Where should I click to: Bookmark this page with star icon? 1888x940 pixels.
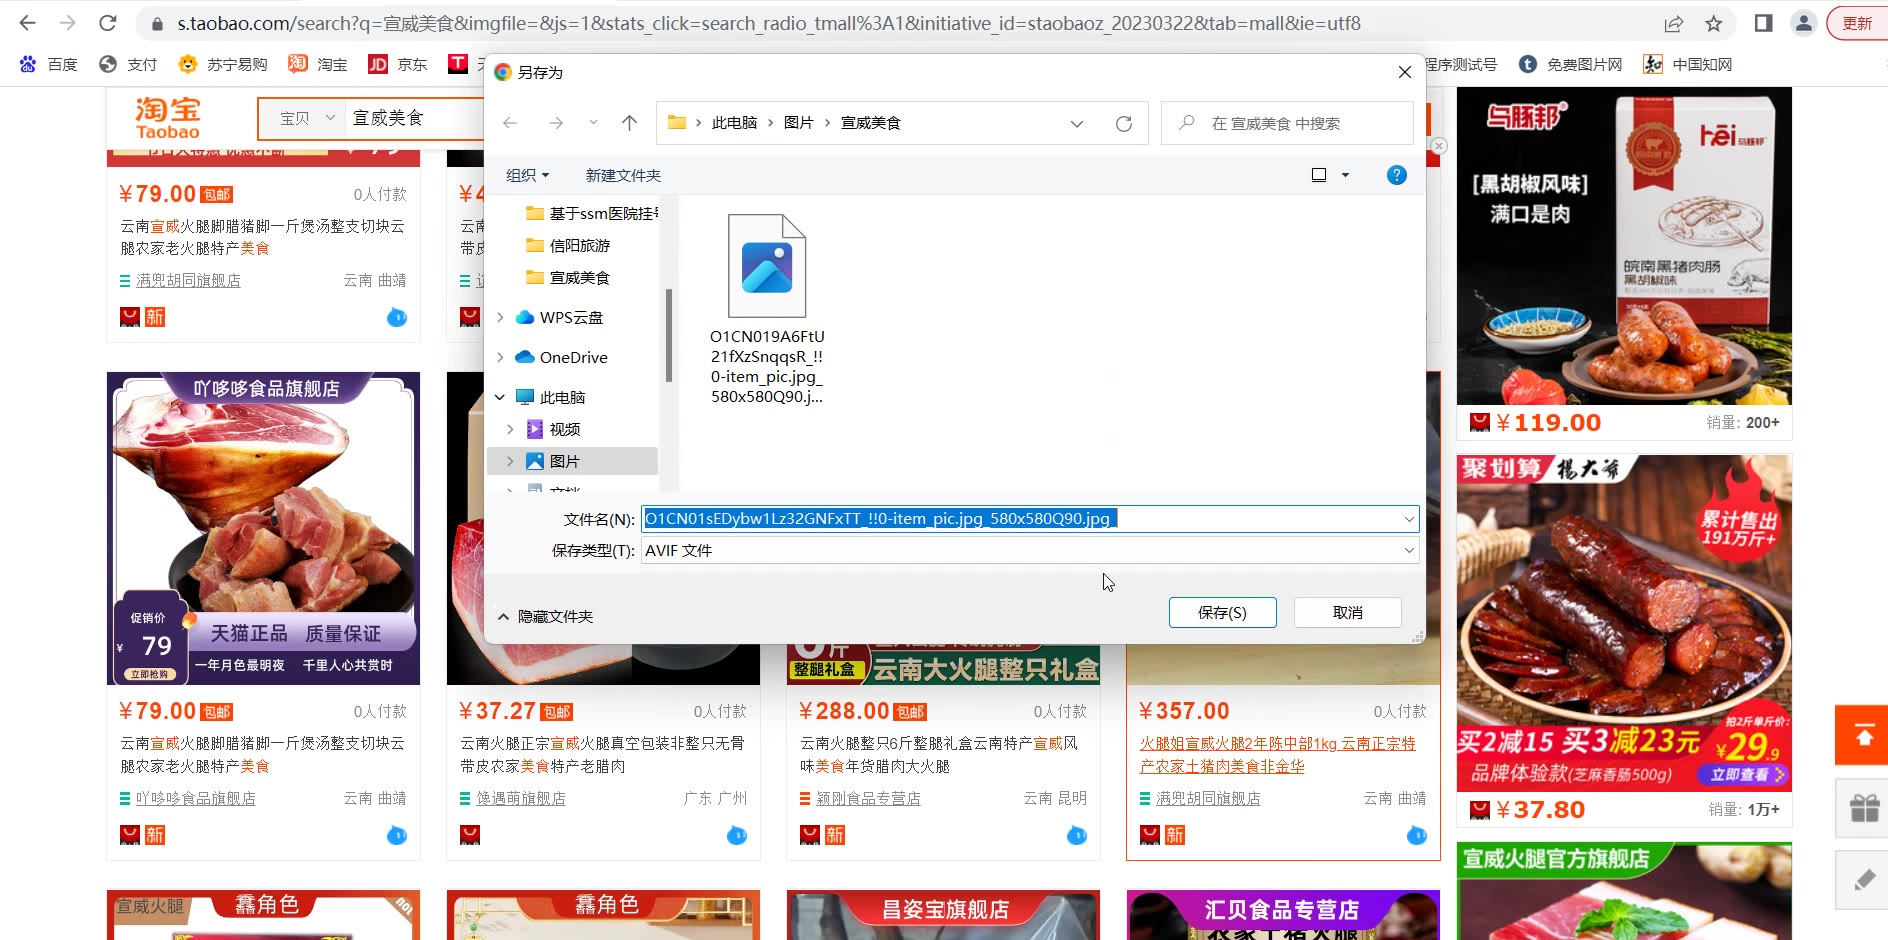1714,23
